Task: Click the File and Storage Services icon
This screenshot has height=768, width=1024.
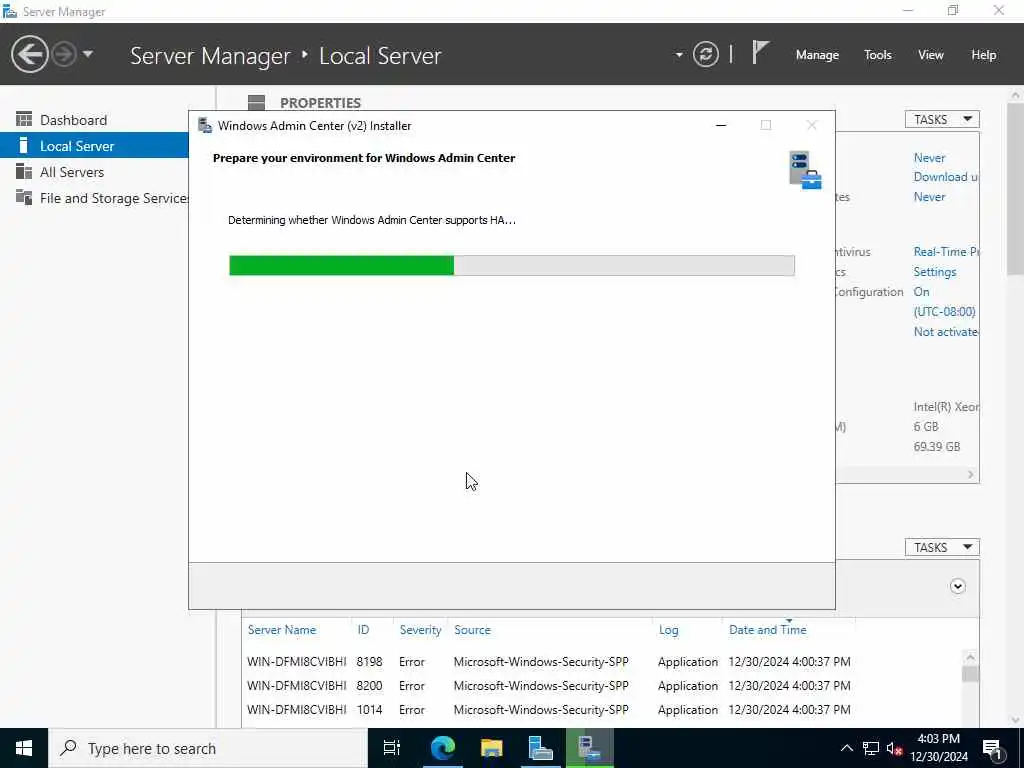Action: tap(24, 197)
